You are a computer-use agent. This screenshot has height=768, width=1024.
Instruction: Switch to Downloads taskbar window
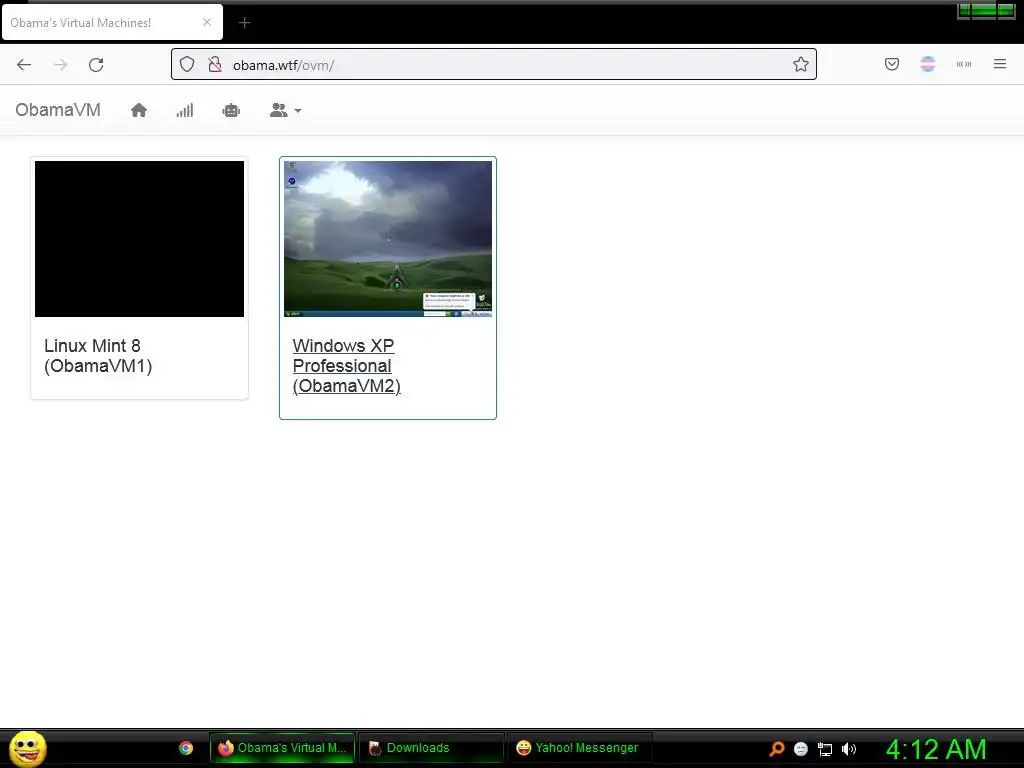click(x=432, y=748)
